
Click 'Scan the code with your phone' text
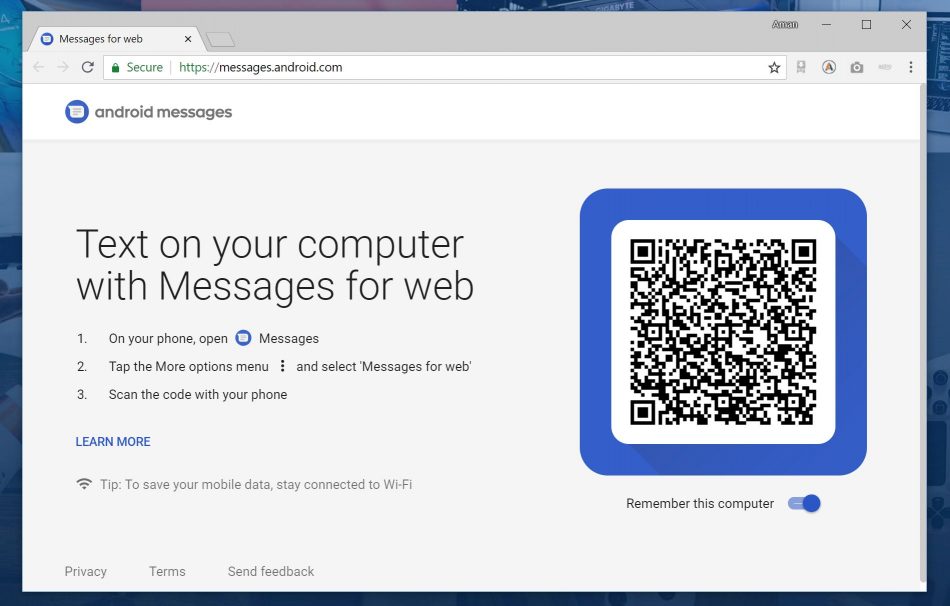(x=198, y=395)
